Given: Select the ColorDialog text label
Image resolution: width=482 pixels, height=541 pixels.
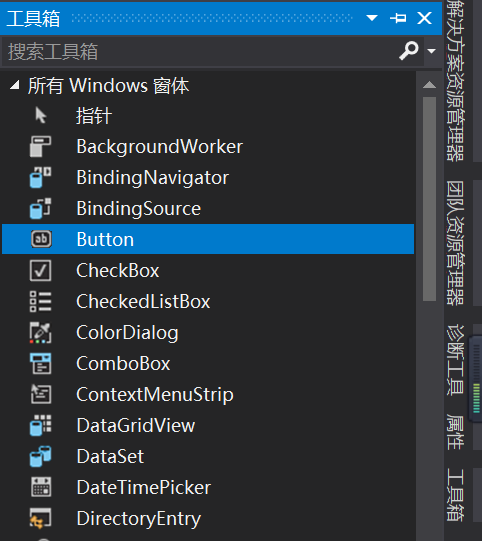Looking at the screenshot, I should coord(127,333).
